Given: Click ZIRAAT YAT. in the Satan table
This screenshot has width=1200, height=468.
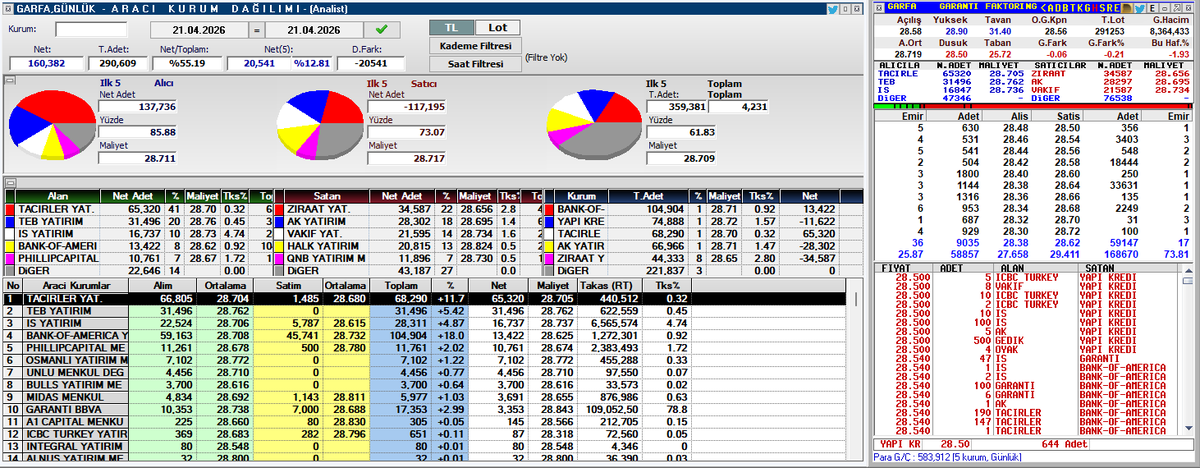Looking at the screenshot, I should tap(318, 209).
